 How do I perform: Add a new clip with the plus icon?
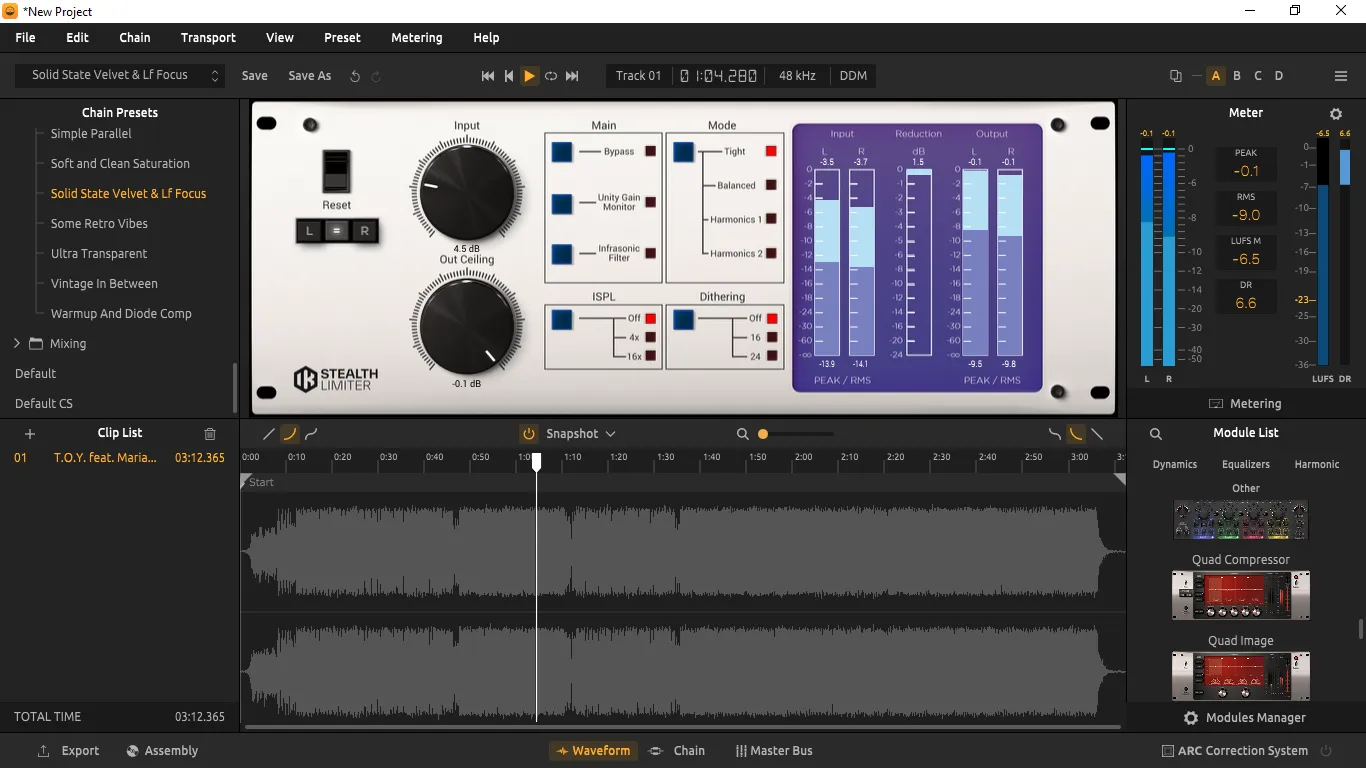(30, 434)
